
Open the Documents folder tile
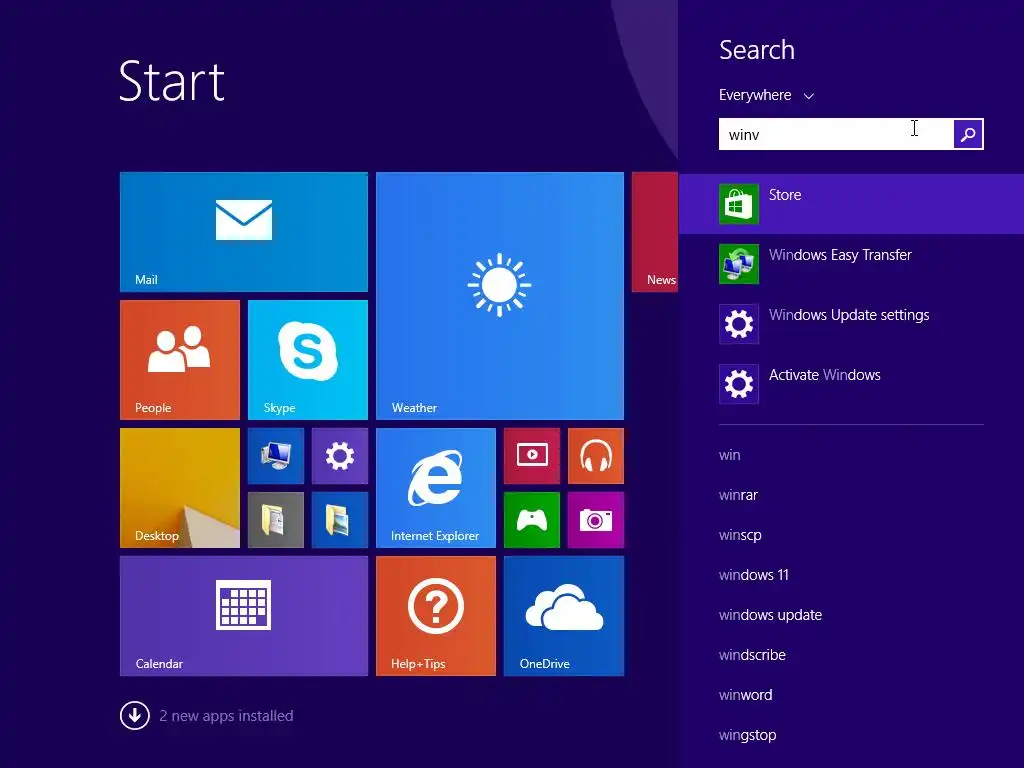[x=276, y=520]
